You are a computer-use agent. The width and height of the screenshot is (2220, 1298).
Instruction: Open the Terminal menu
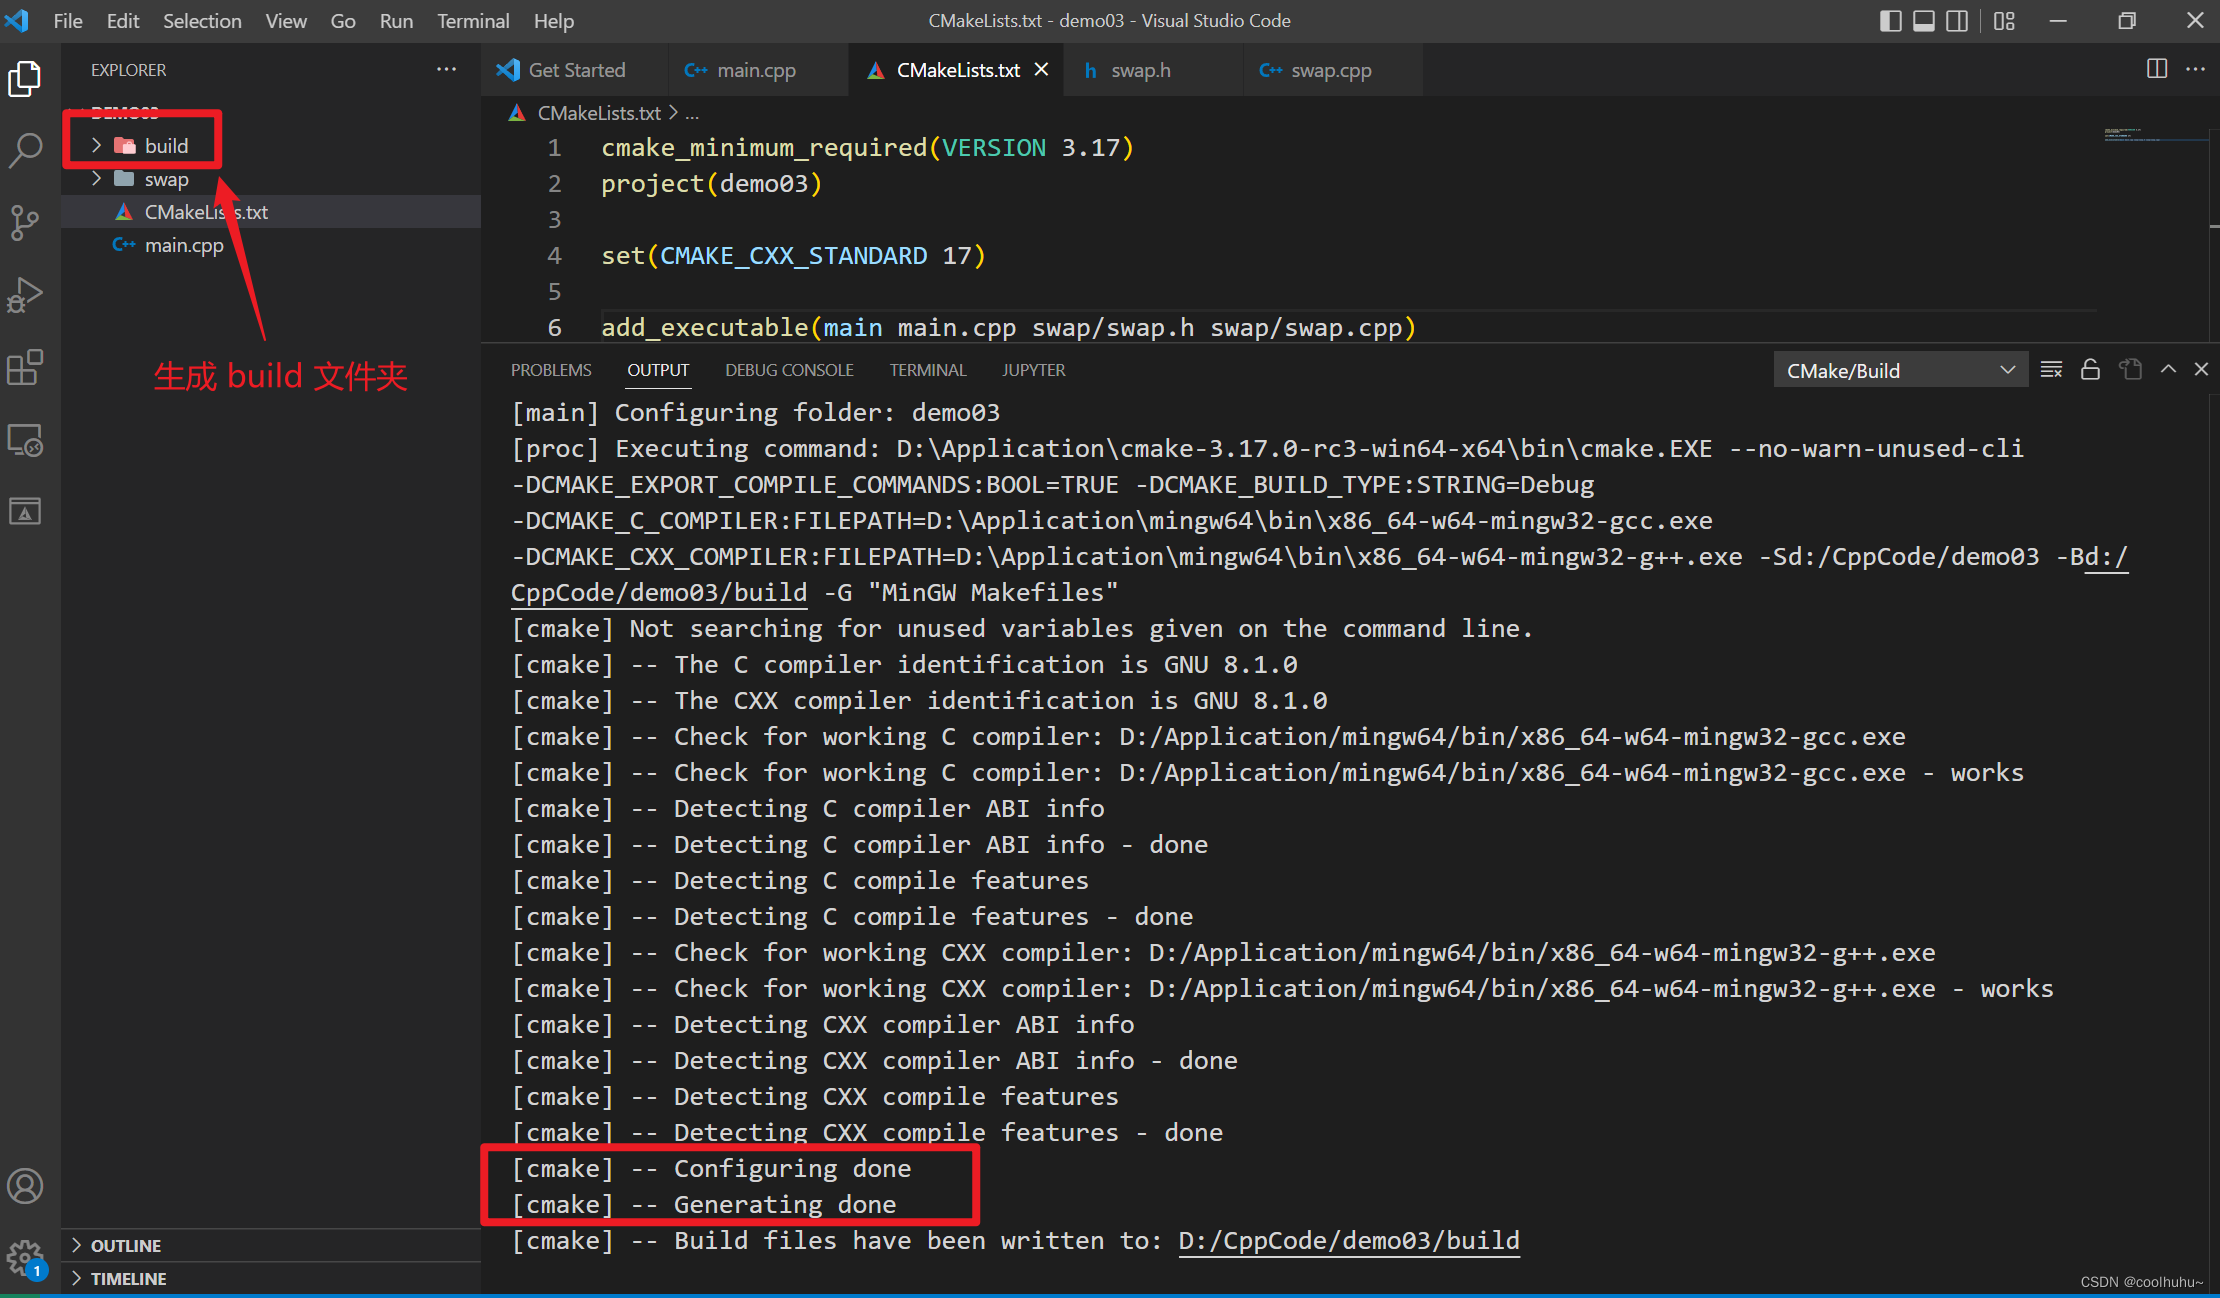click(x=472, y=21)
